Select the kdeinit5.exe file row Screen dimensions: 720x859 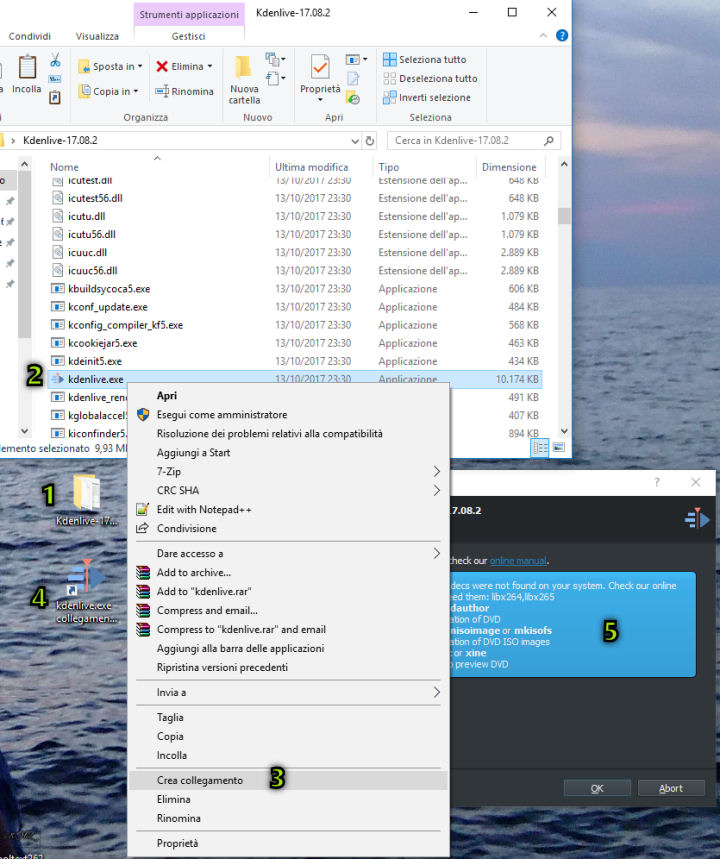click(x=295, y=361)
